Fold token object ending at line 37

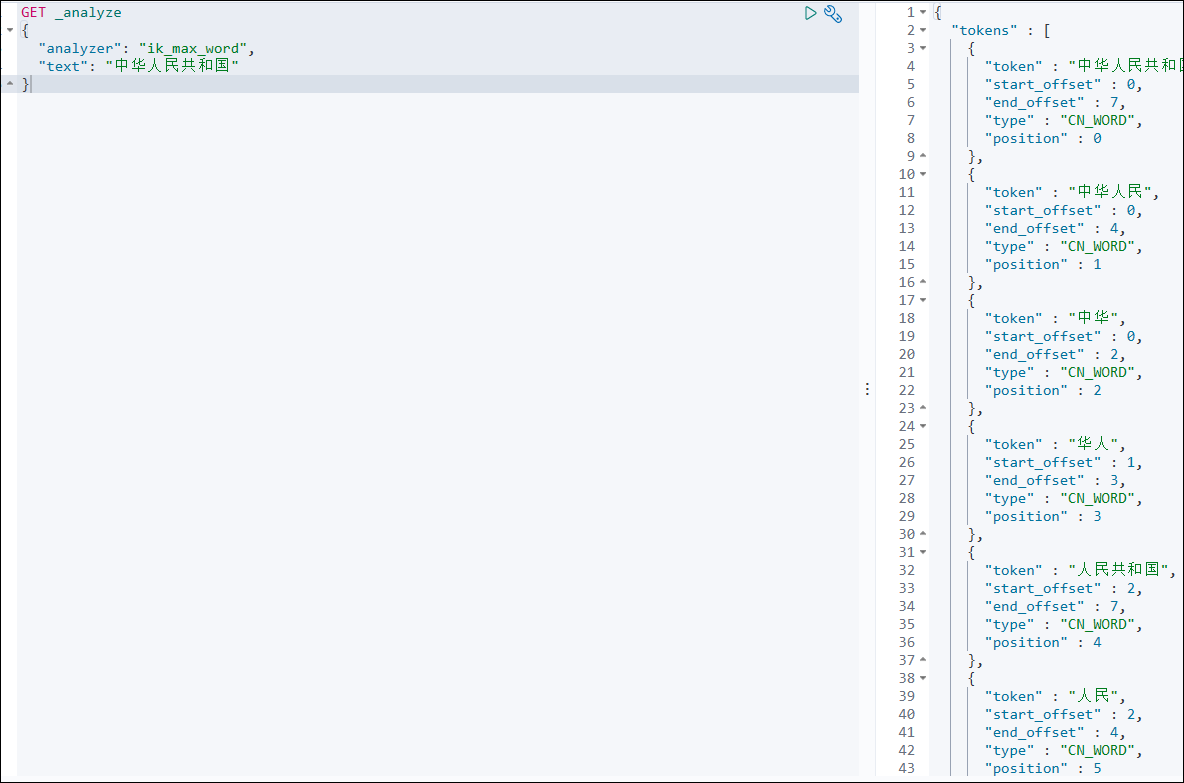tap(923, 661)
